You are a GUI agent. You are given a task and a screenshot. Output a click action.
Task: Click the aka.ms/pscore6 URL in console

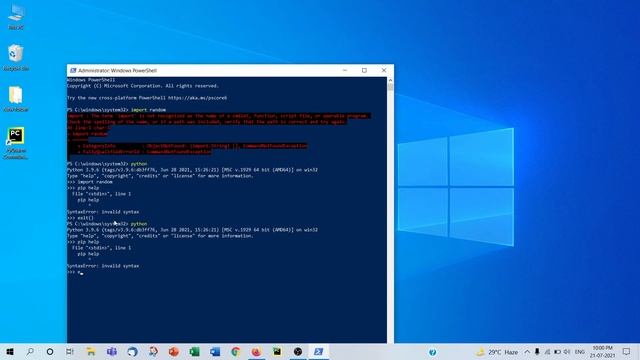tap(197, 98)
